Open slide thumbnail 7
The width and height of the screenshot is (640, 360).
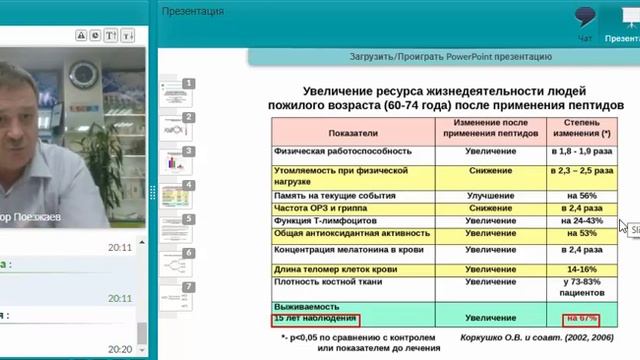177,296
